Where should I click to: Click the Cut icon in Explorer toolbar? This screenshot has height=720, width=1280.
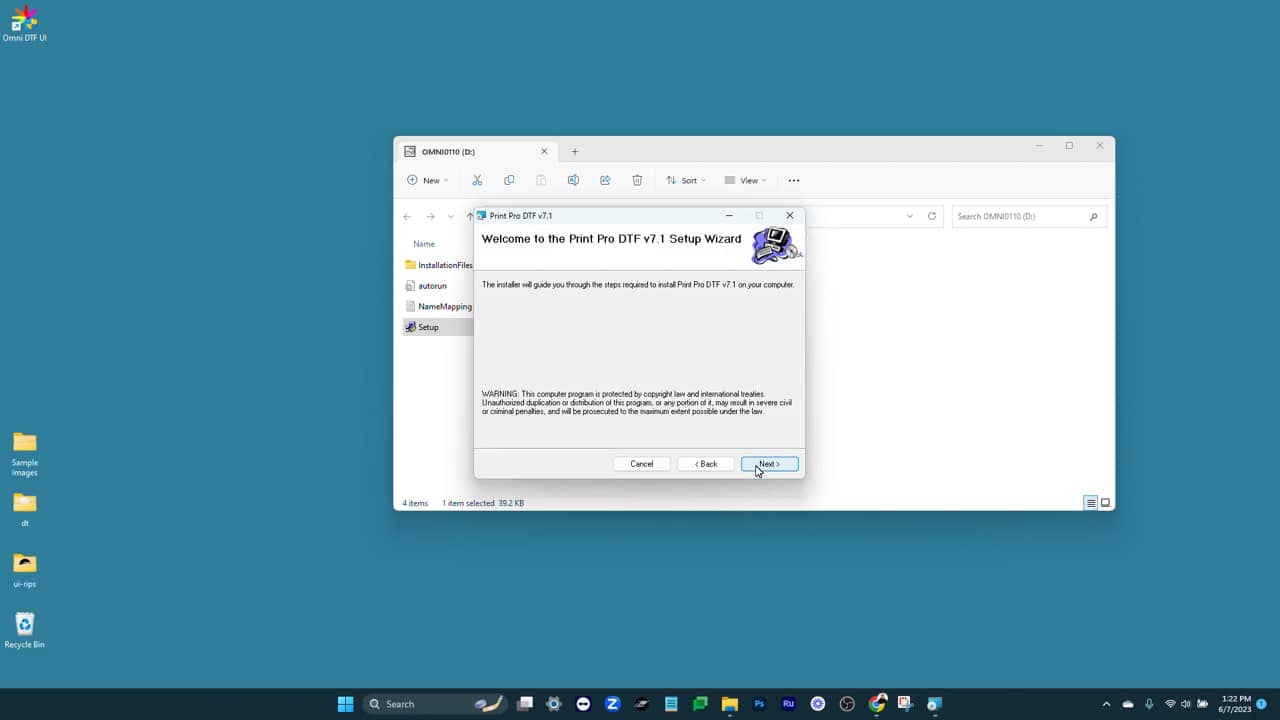pos(477,180)
